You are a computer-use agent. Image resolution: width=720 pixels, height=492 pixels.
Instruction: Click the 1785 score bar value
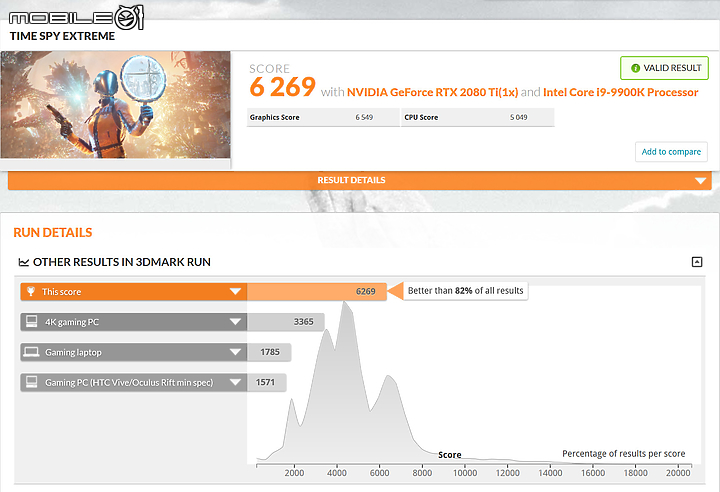click(270, 352)
